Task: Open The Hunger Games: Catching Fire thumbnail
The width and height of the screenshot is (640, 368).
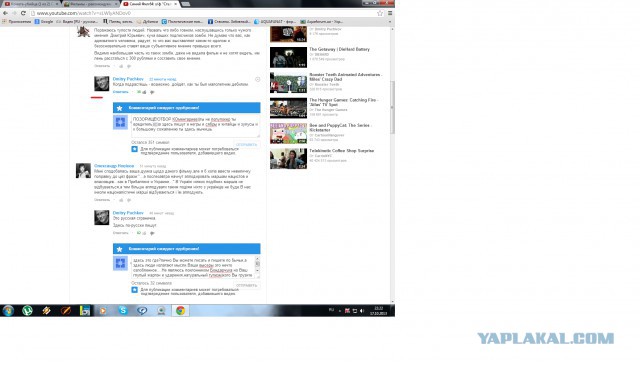Action: click(288, 108)
